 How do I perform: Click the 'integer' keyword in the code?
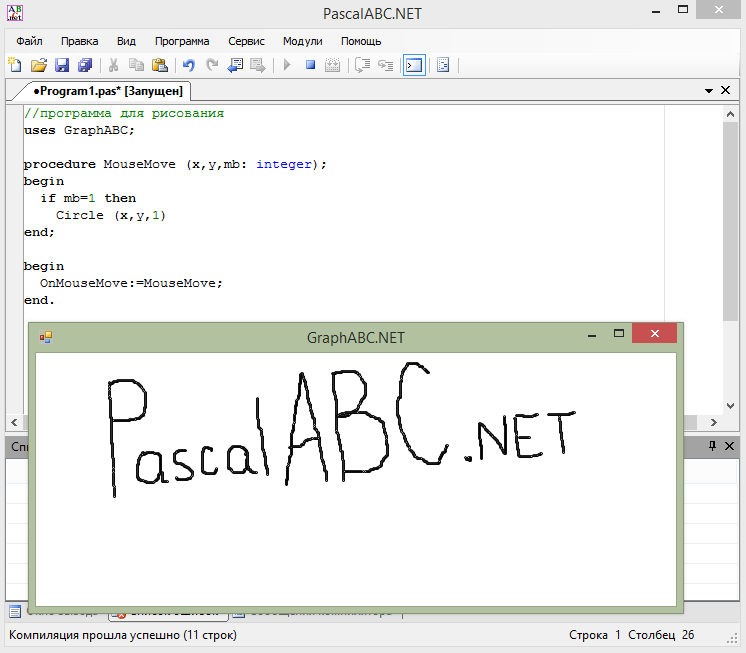(284, 165)
